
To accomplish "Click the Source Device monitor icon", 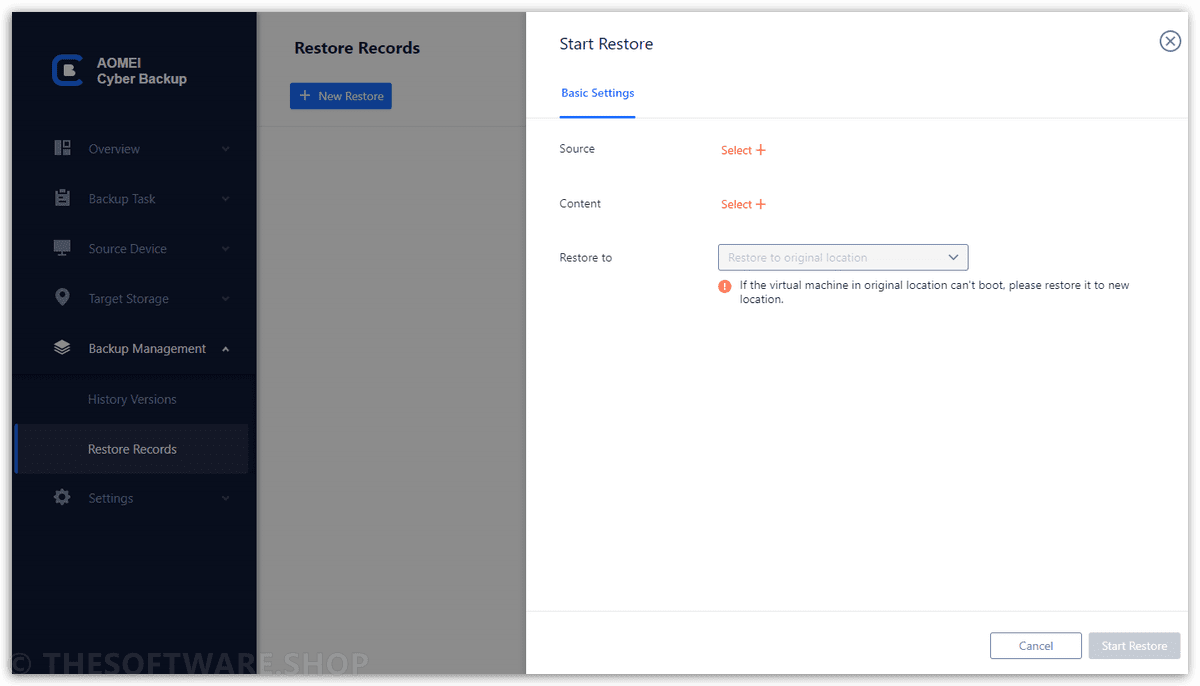I will pos(62,248).
